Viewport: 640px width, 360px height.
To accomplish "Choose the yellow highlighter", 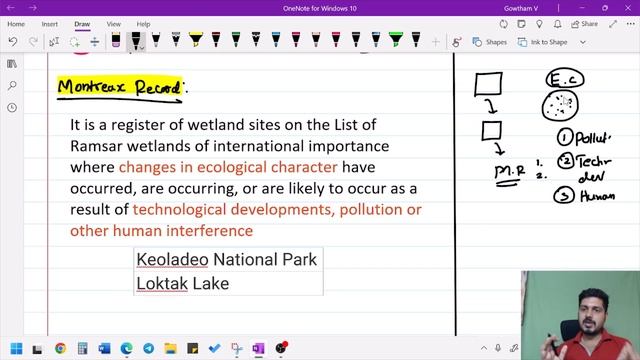I will pos(196,40).
